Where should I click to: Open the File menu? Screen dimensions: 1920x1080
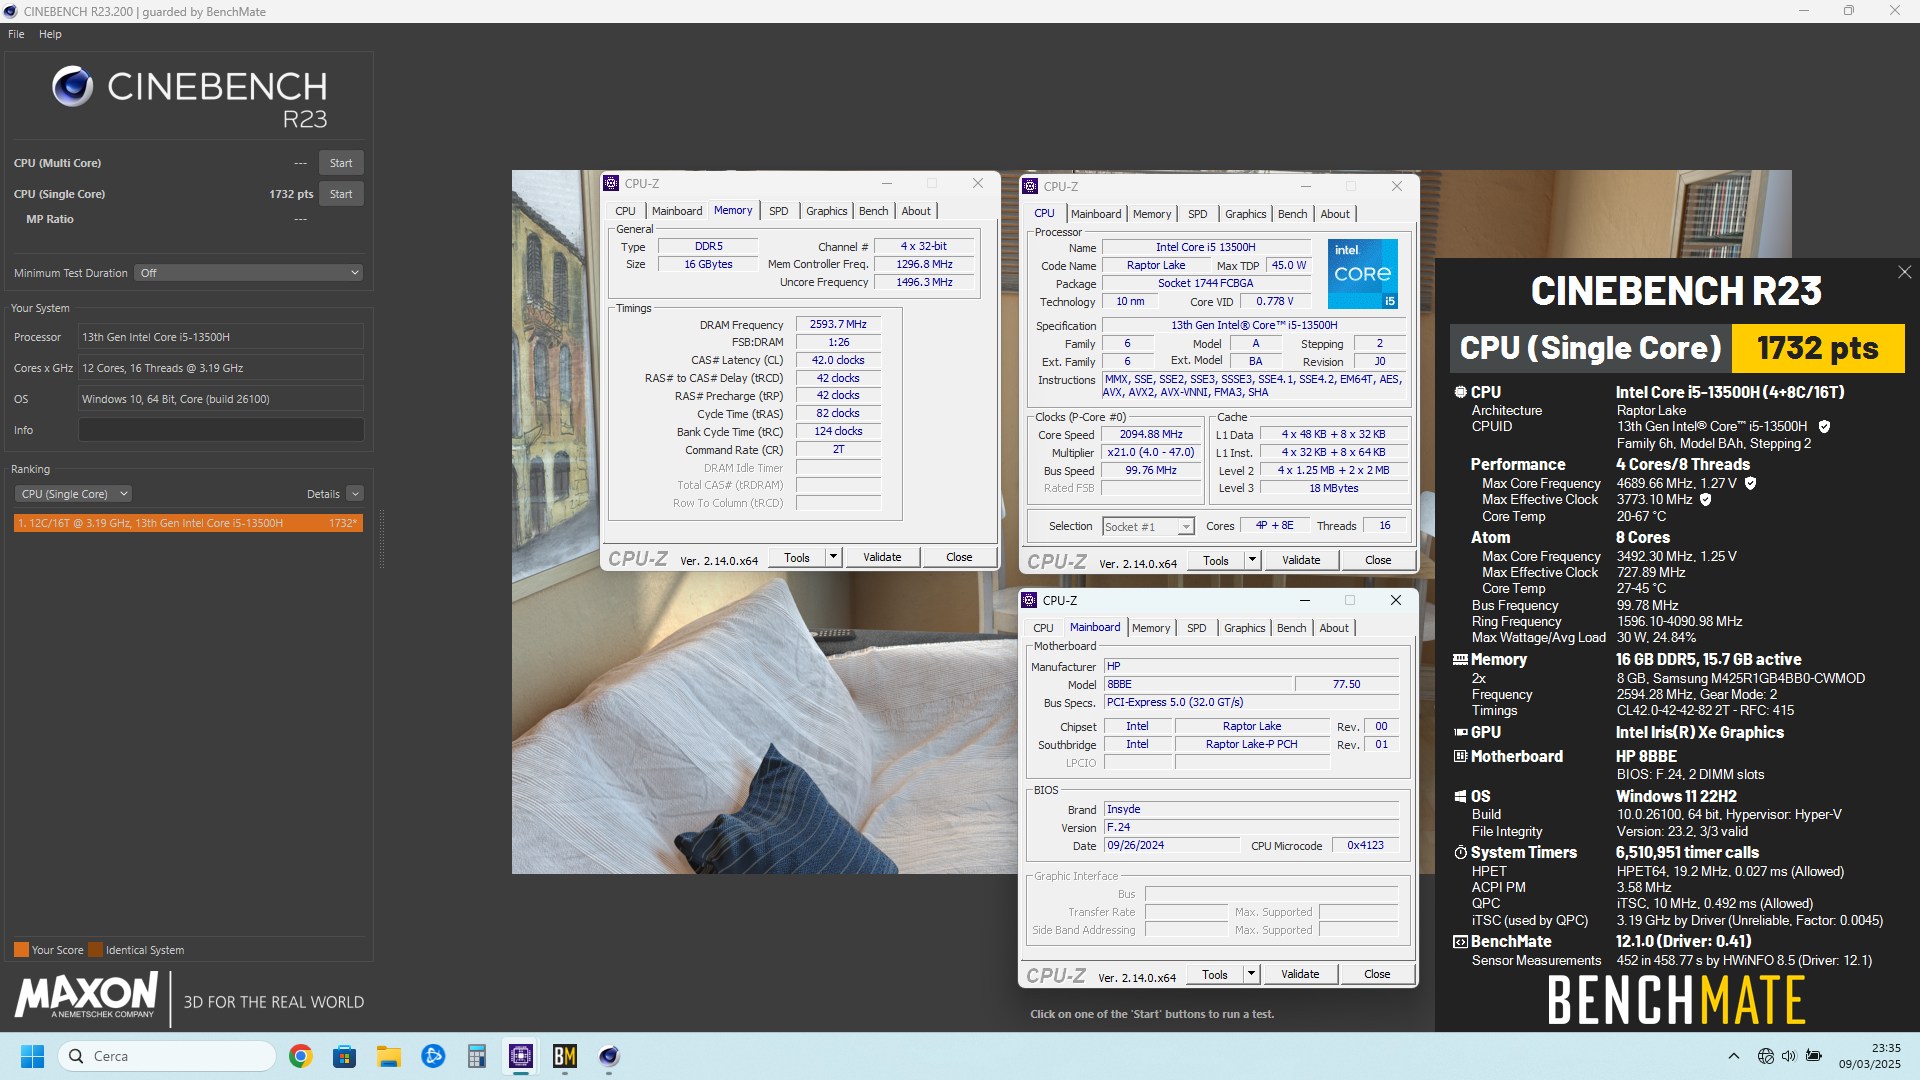[16, 34]
